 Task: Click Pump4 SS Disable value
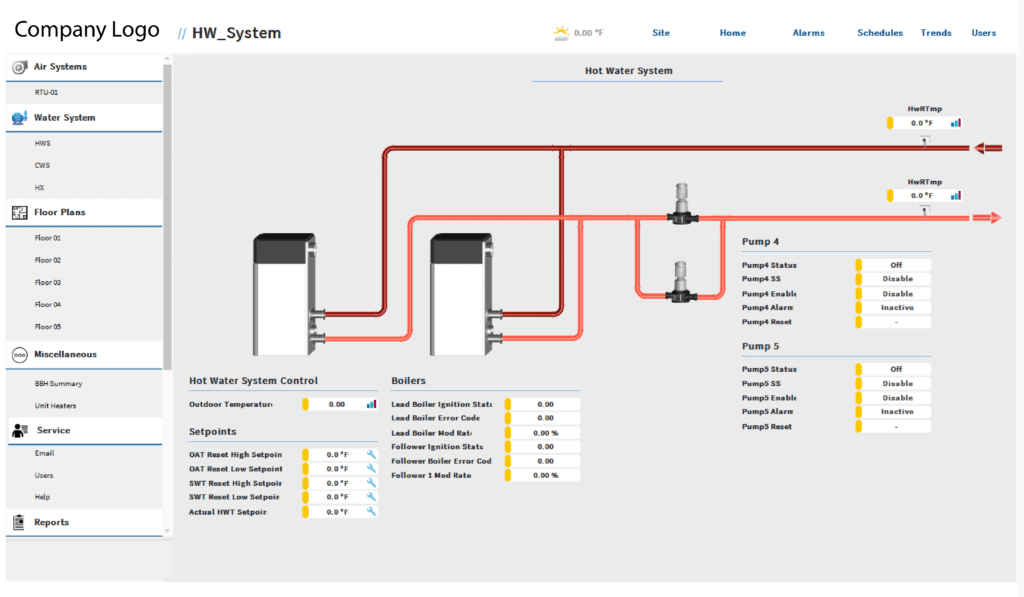click(x=896, y=279)
